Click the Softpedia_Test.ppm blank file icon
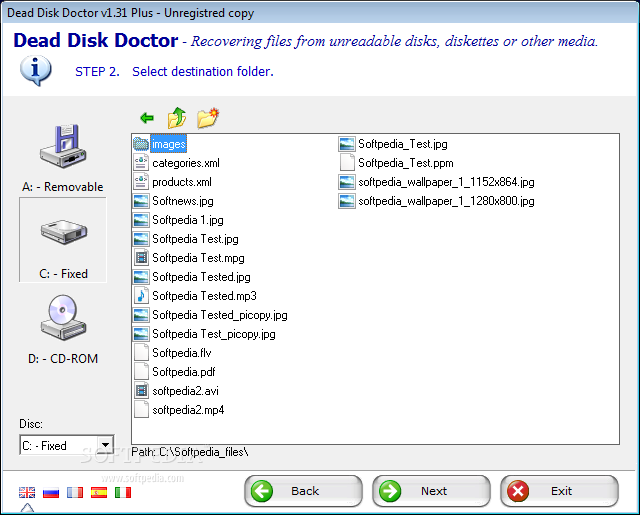This screenshot has height=515, width=640. 347,163
